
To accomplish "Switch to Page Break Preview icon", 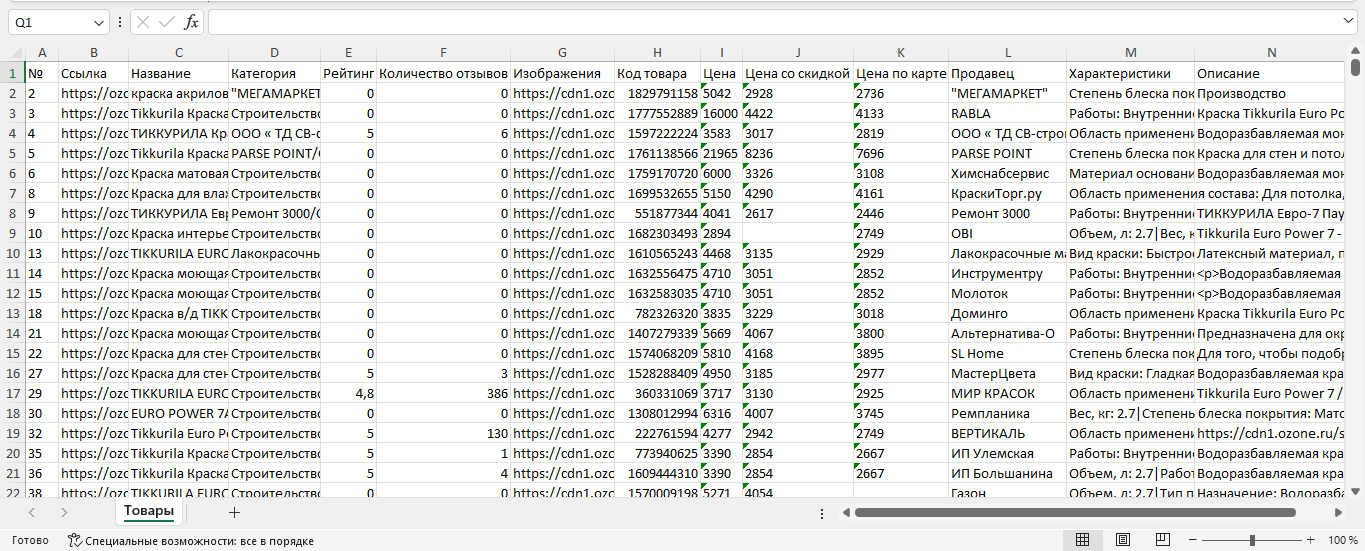I will [x=1164, y=540].
